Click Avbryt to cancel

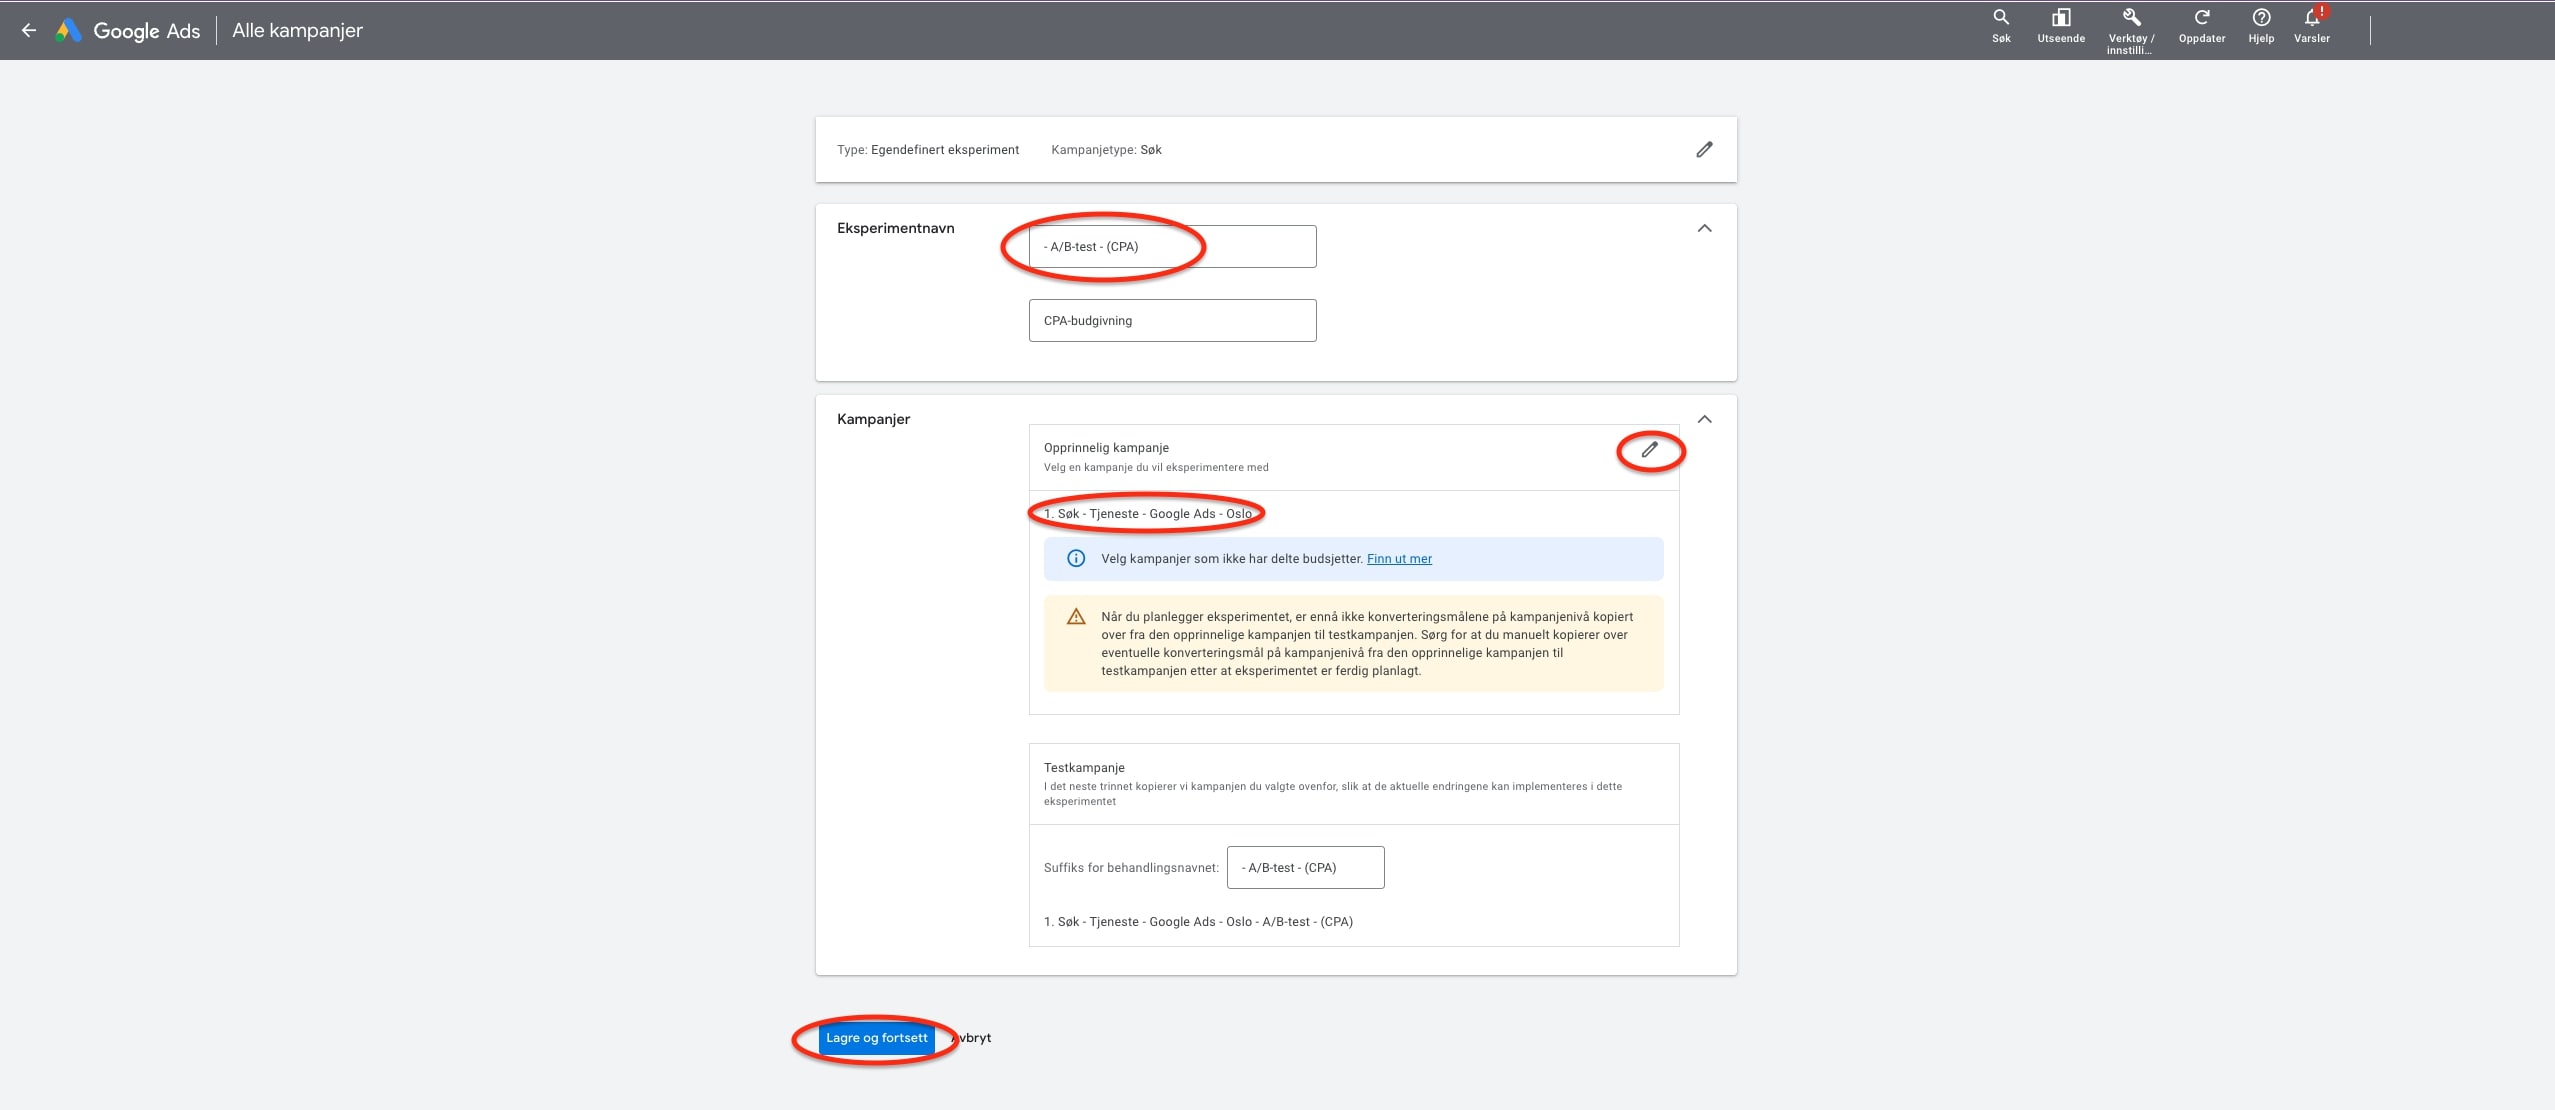point(973,1038)
